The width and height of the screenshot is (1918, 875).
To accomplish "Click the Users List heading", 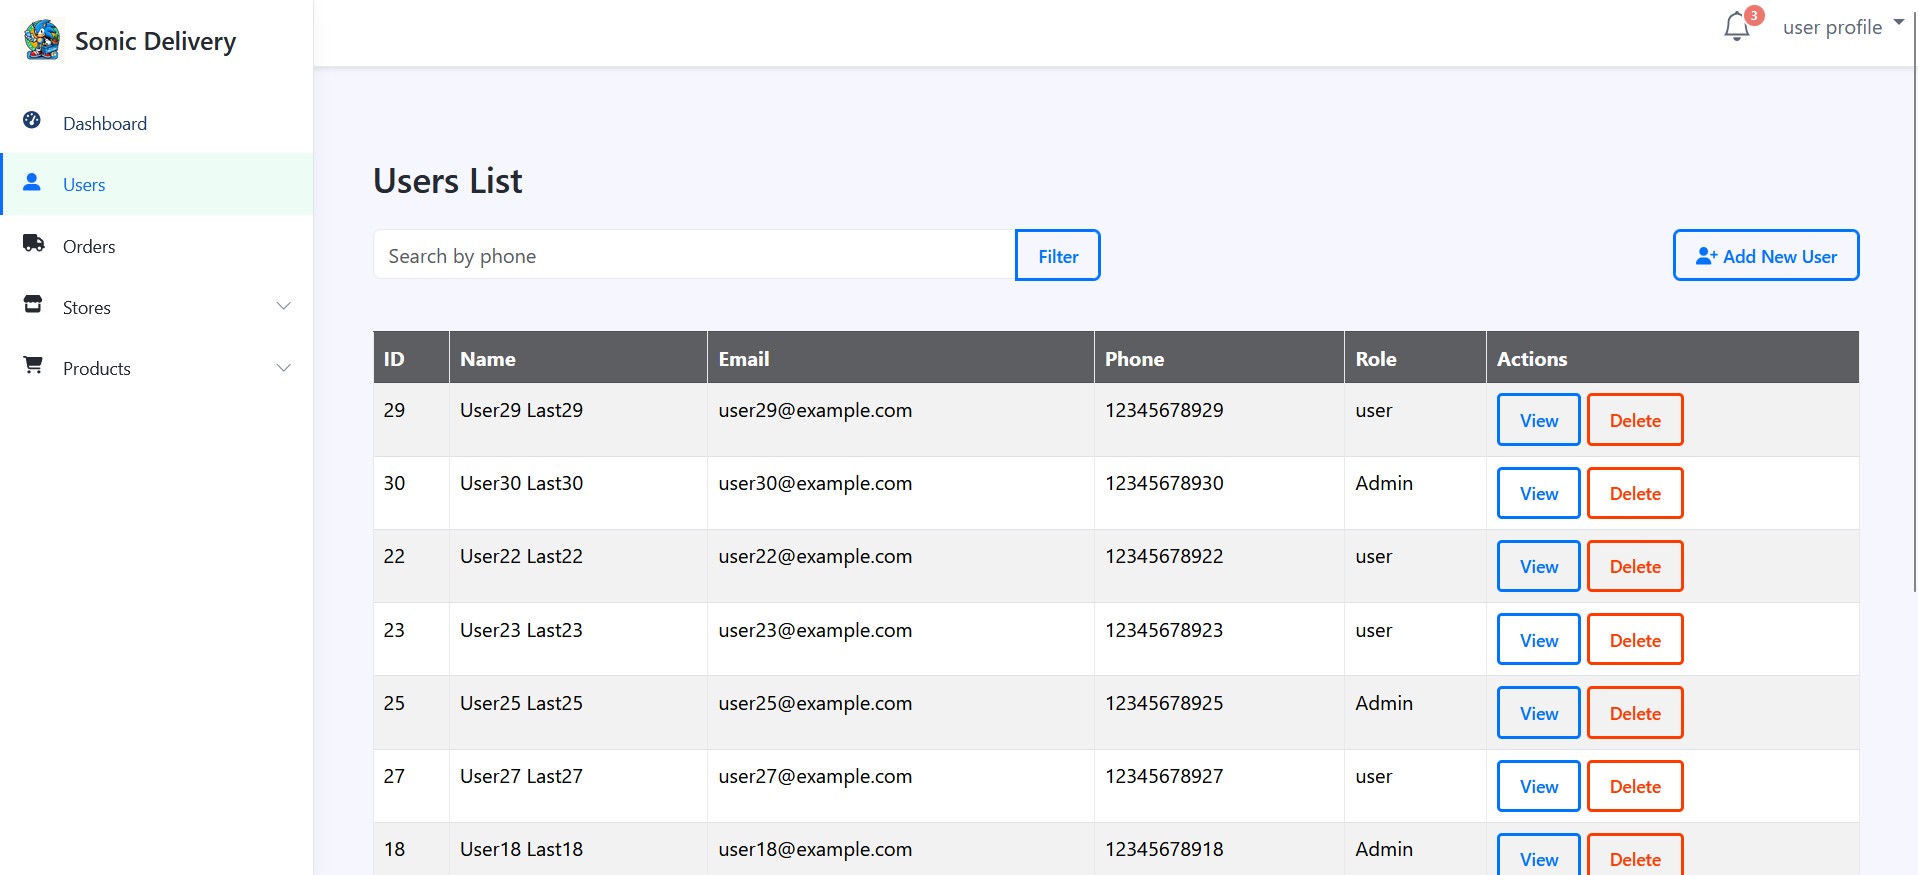I will point(448,181).
